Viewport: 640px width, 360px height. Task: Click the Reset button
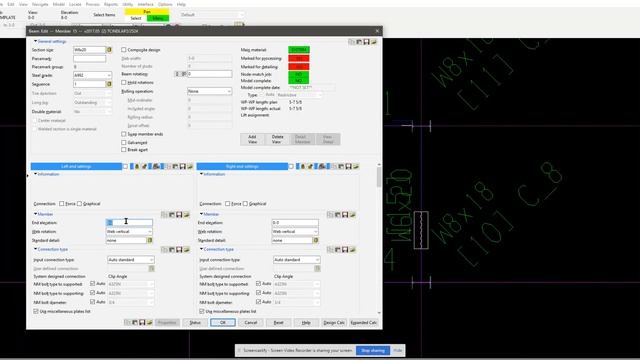click(278, 322)
